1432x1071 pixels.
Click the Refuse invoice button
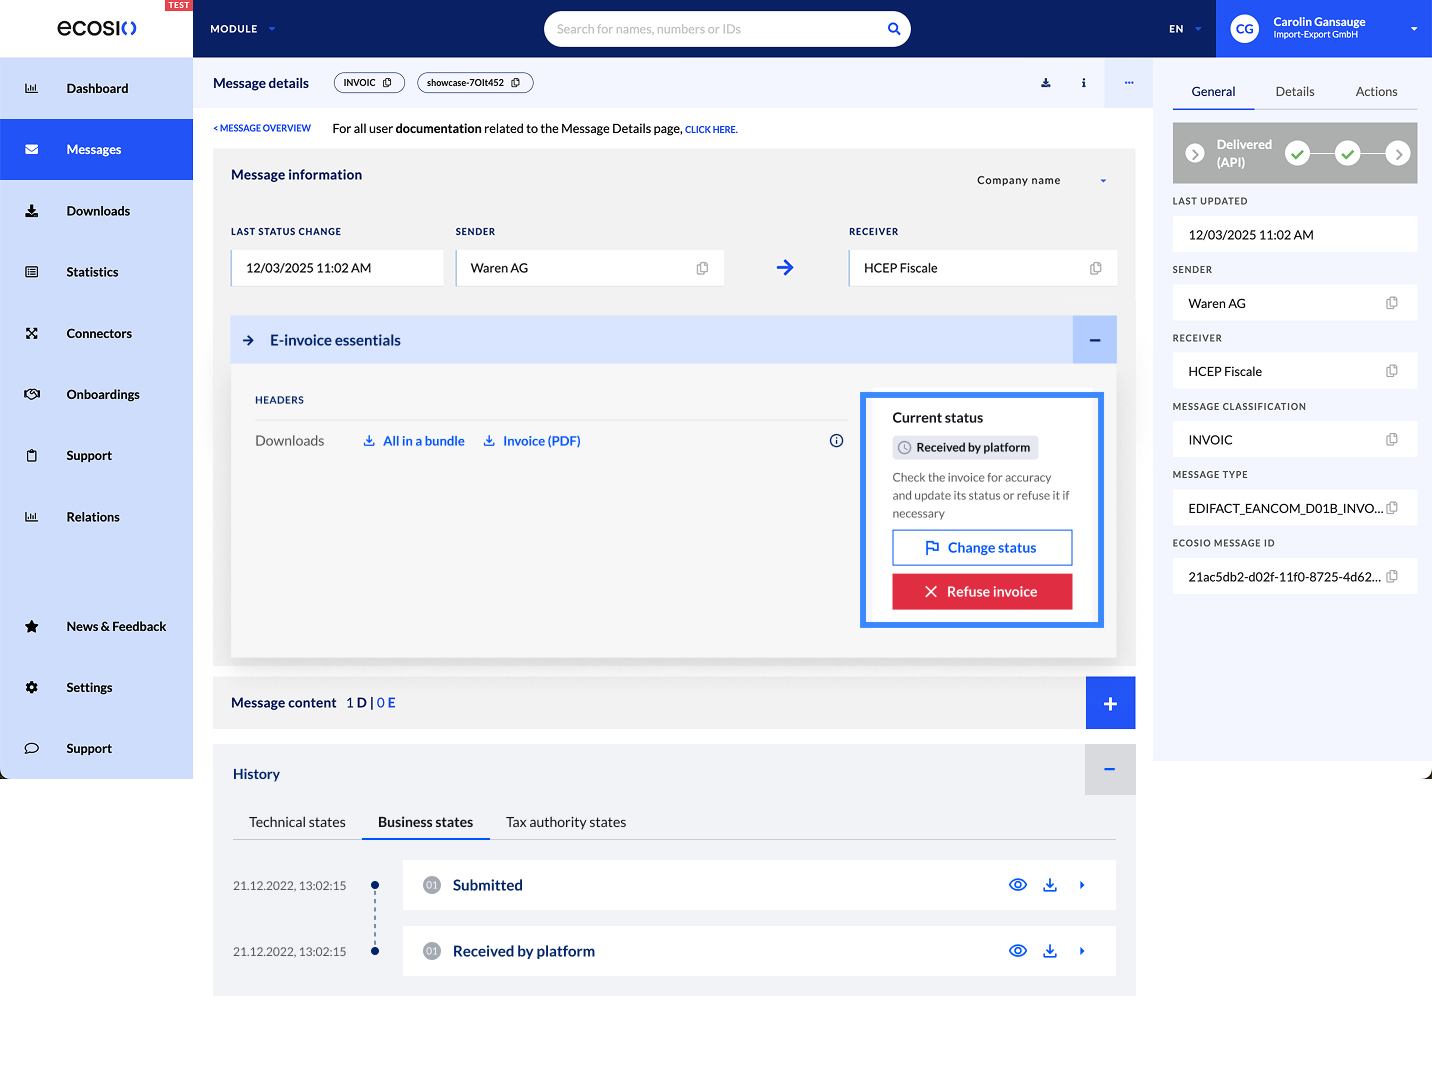coord(982,592)
